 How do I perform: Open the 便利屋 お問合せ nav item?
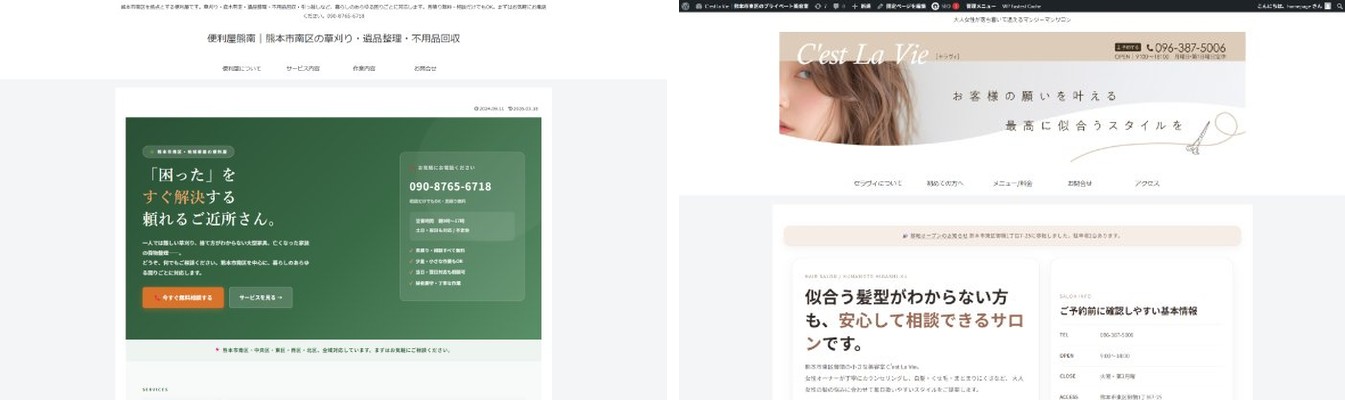point(425,68)
